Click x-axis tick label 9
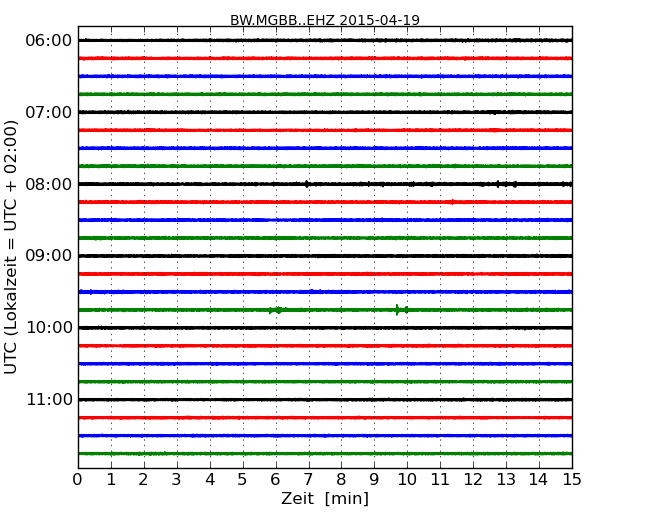Screen dimensions: 650x520 (x=374, y=480)
